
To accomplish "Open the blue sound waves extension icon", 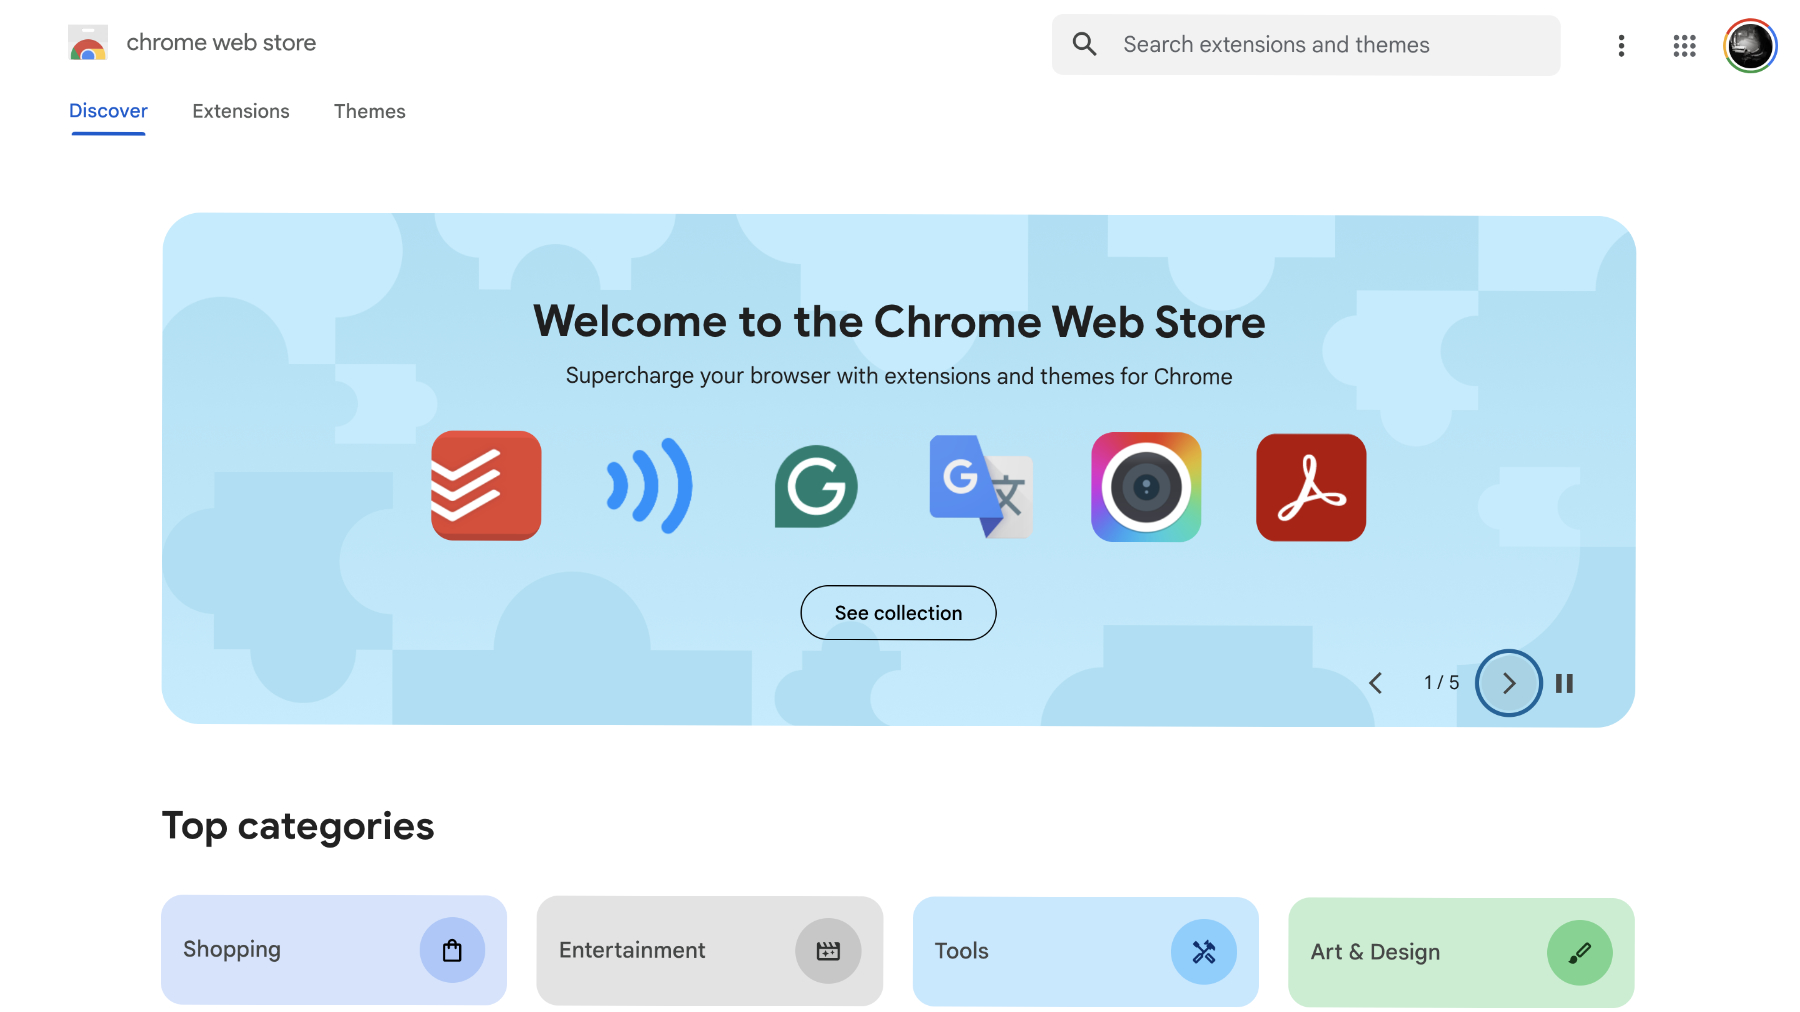I will tap(650, 486).
